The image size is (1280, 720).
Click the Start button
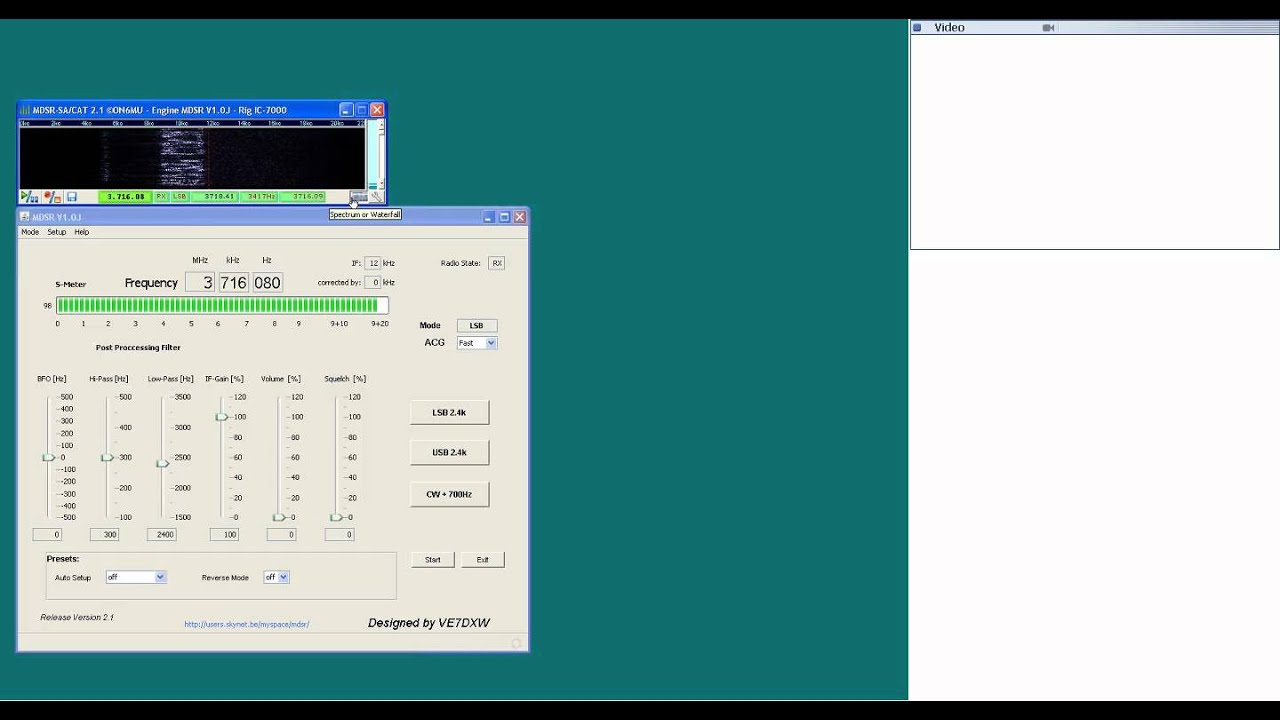(x=432, y=560)
